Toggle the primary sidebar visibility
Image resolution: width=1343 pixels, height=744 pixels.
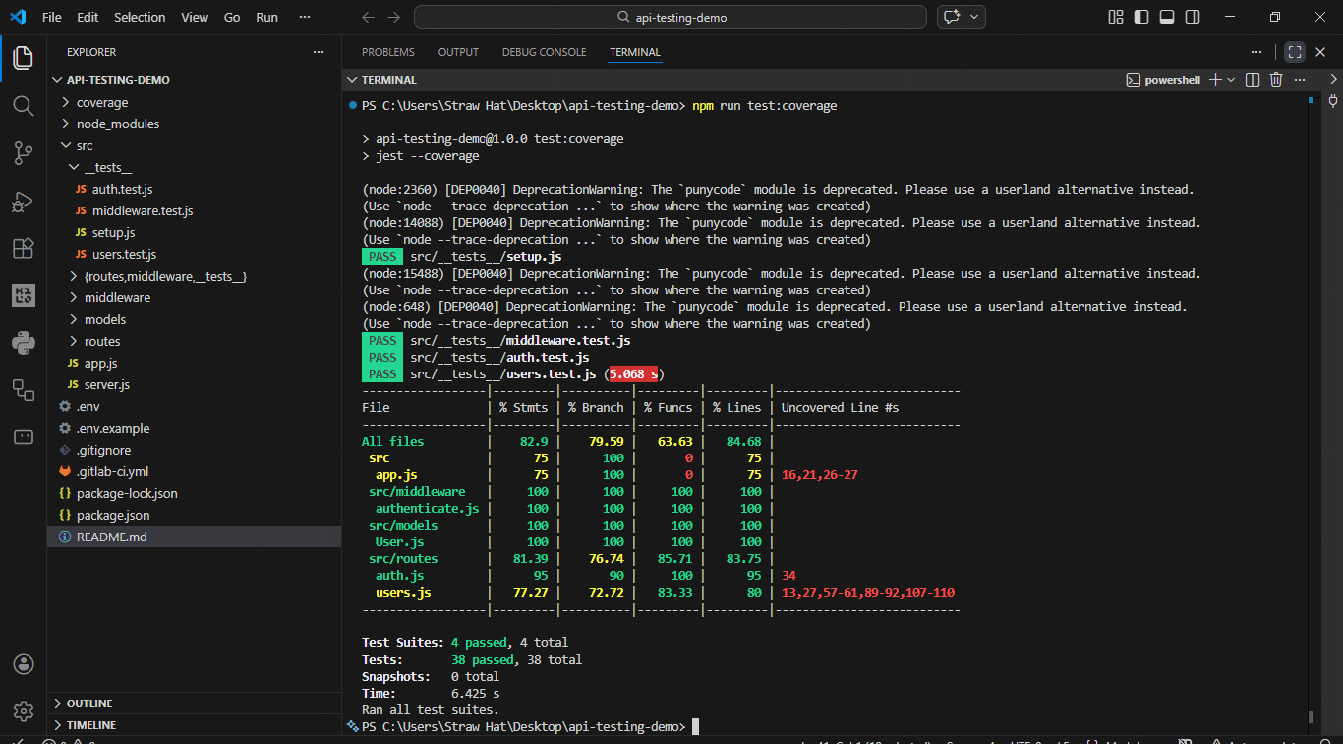pos(1140,17)
